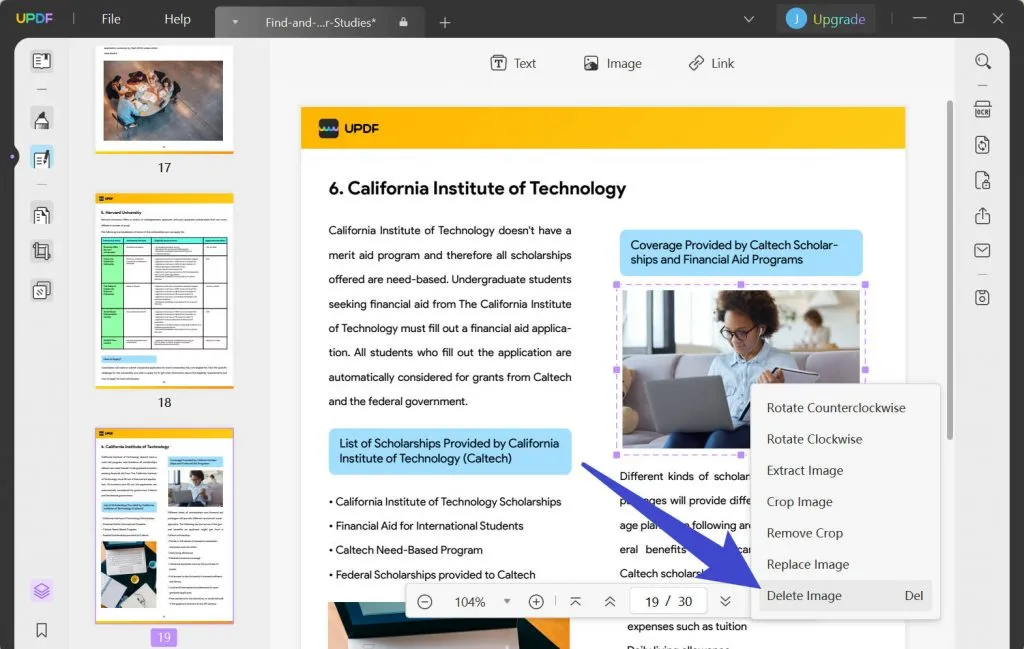Go to previous page arrow icon

tap(610, 601)
